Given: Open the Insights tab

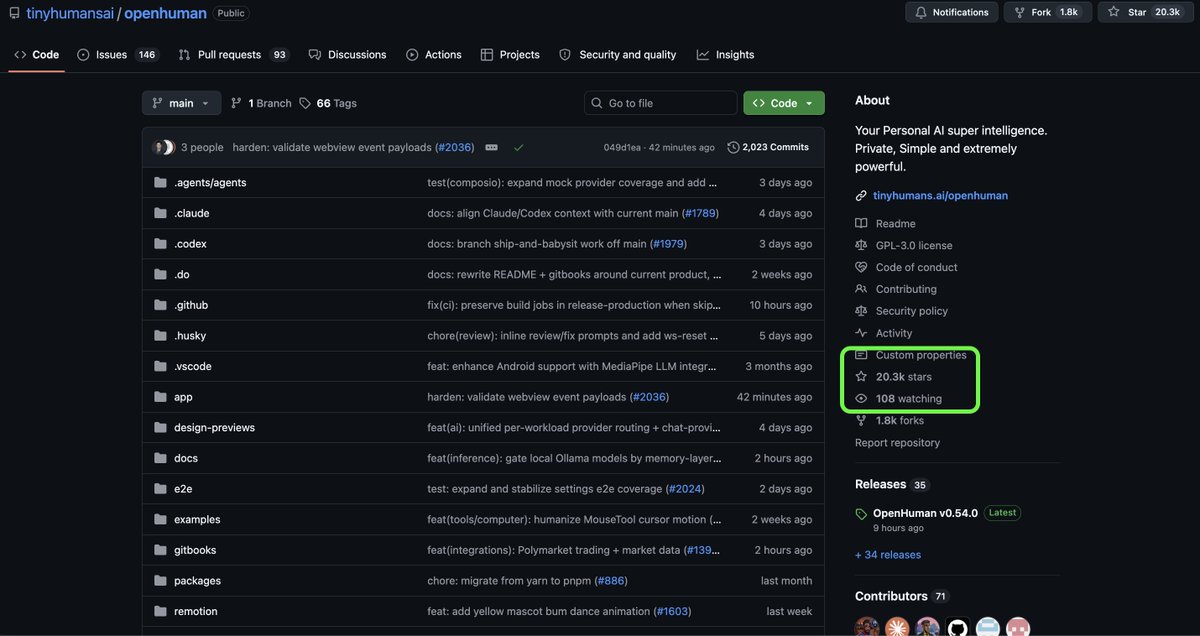Looking at the screenshot, I should pyautogui.click(x=726, y=55).
